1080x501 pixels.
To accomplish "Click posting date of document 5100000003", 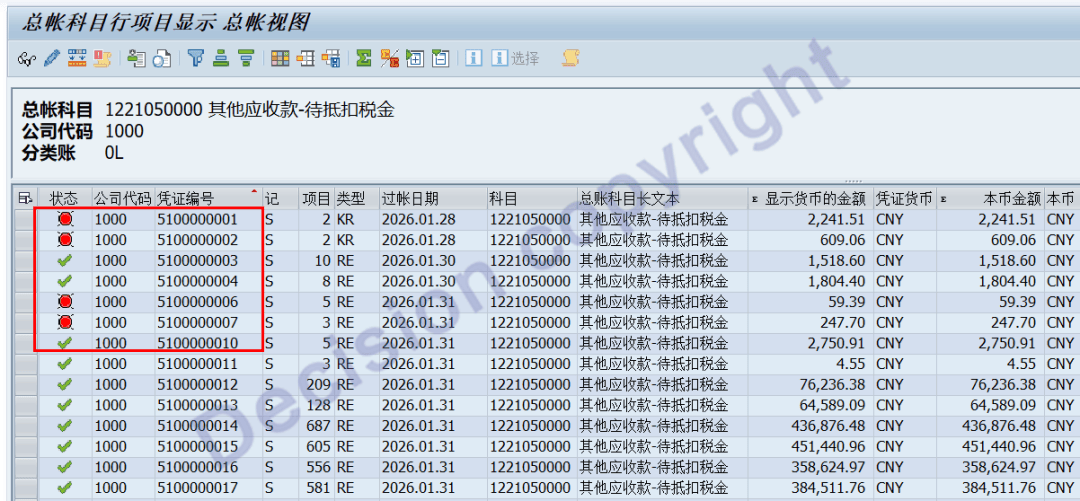I will (419, 260).
